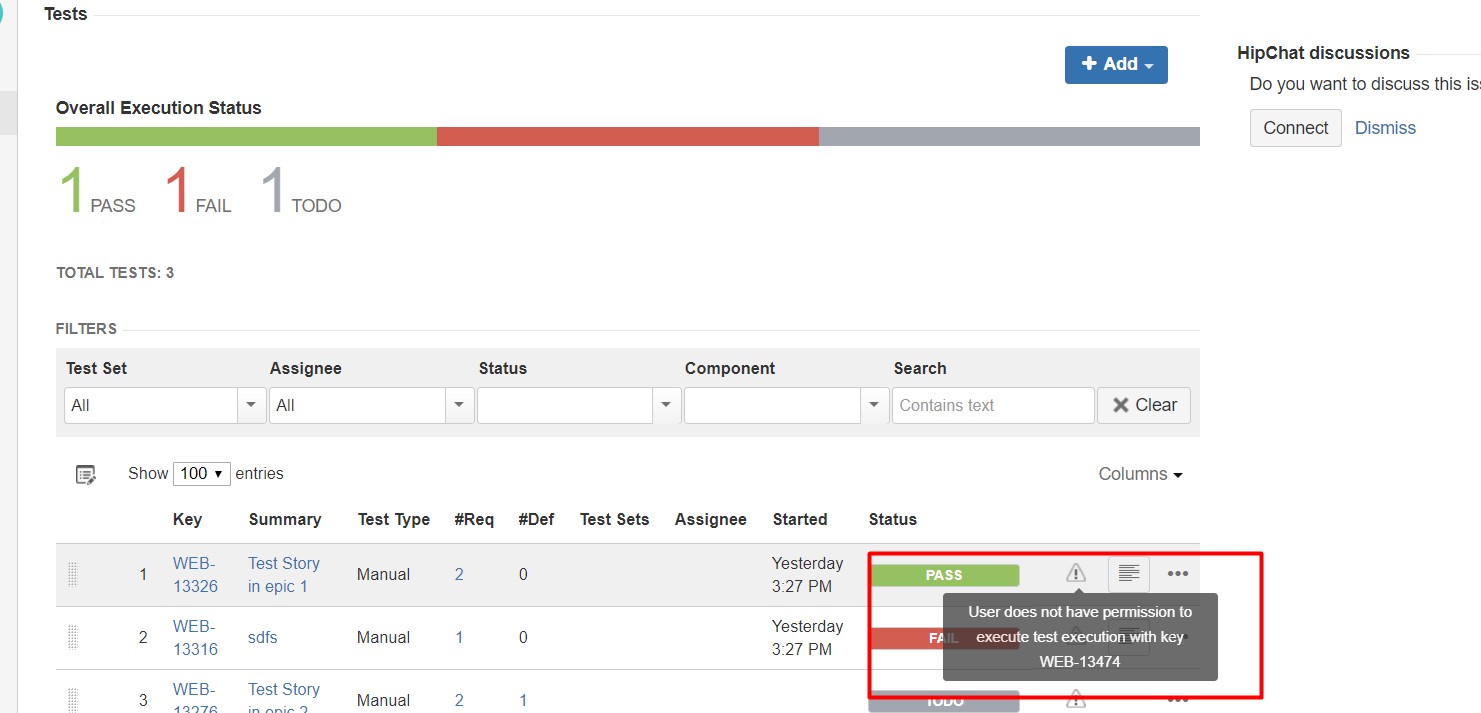Screen dimensions: 1481x713
Task: Expand the Test Set filter dropdown
Action: [x=251, y=405]
